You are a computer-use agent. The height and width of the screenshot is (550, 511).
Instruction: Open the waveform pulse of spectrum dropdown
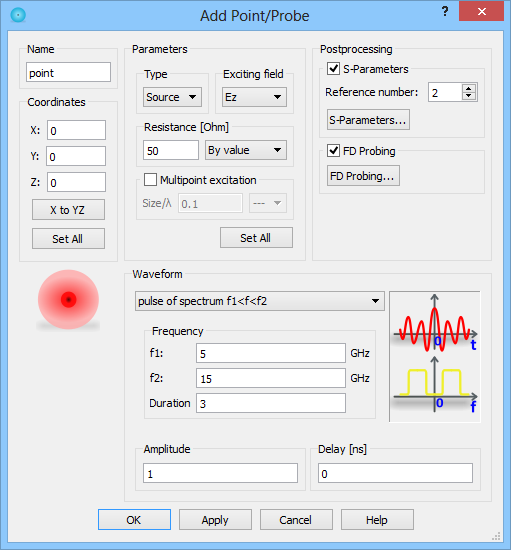(260, 301)
